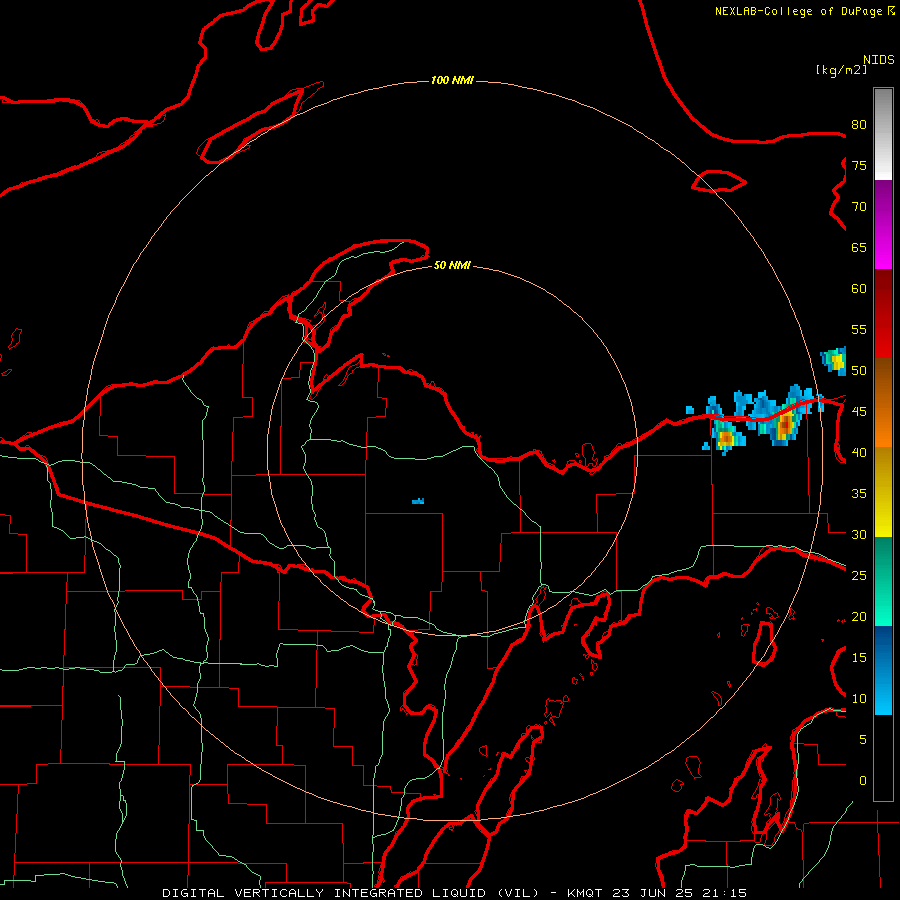Click the scale value 10
This screenshot has height=900, width=900.
(859, 699)
